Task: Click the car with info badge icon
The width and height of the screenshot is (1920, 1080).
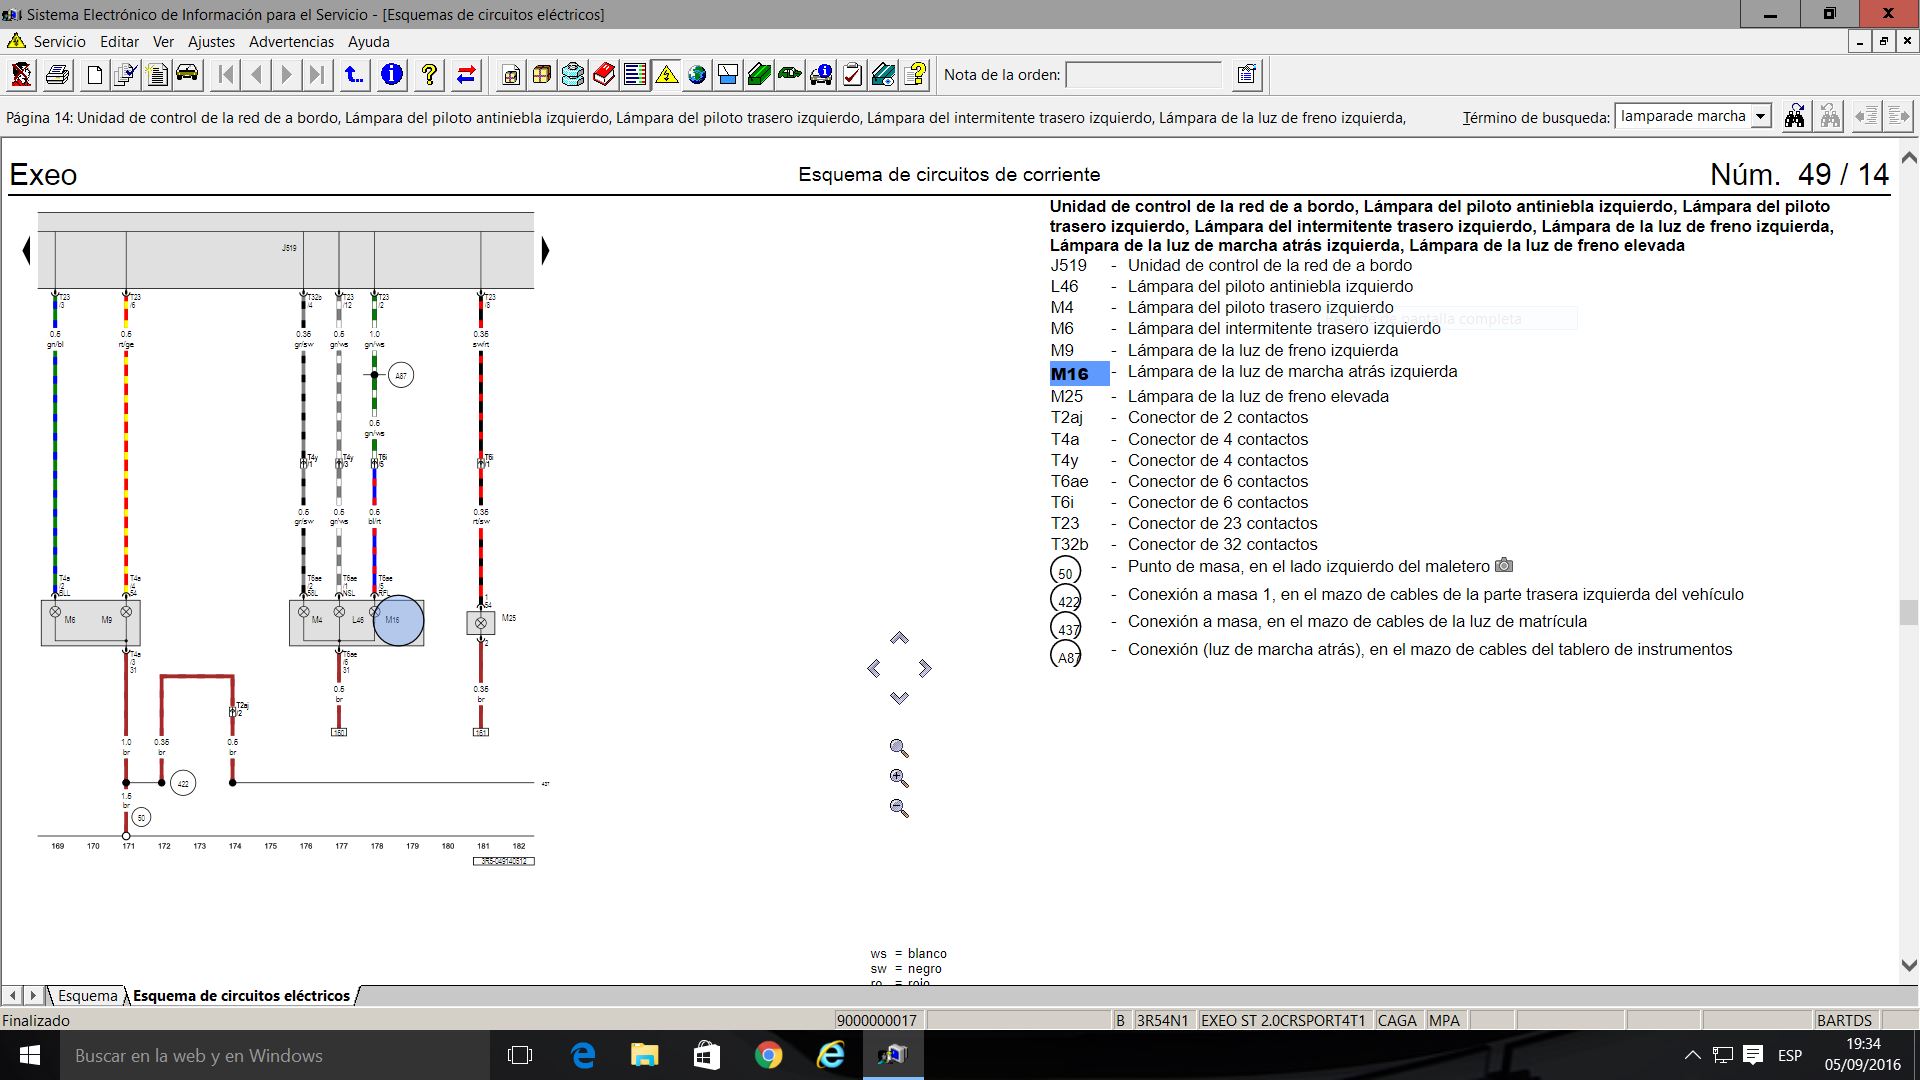Action: (x=821, y=74)
